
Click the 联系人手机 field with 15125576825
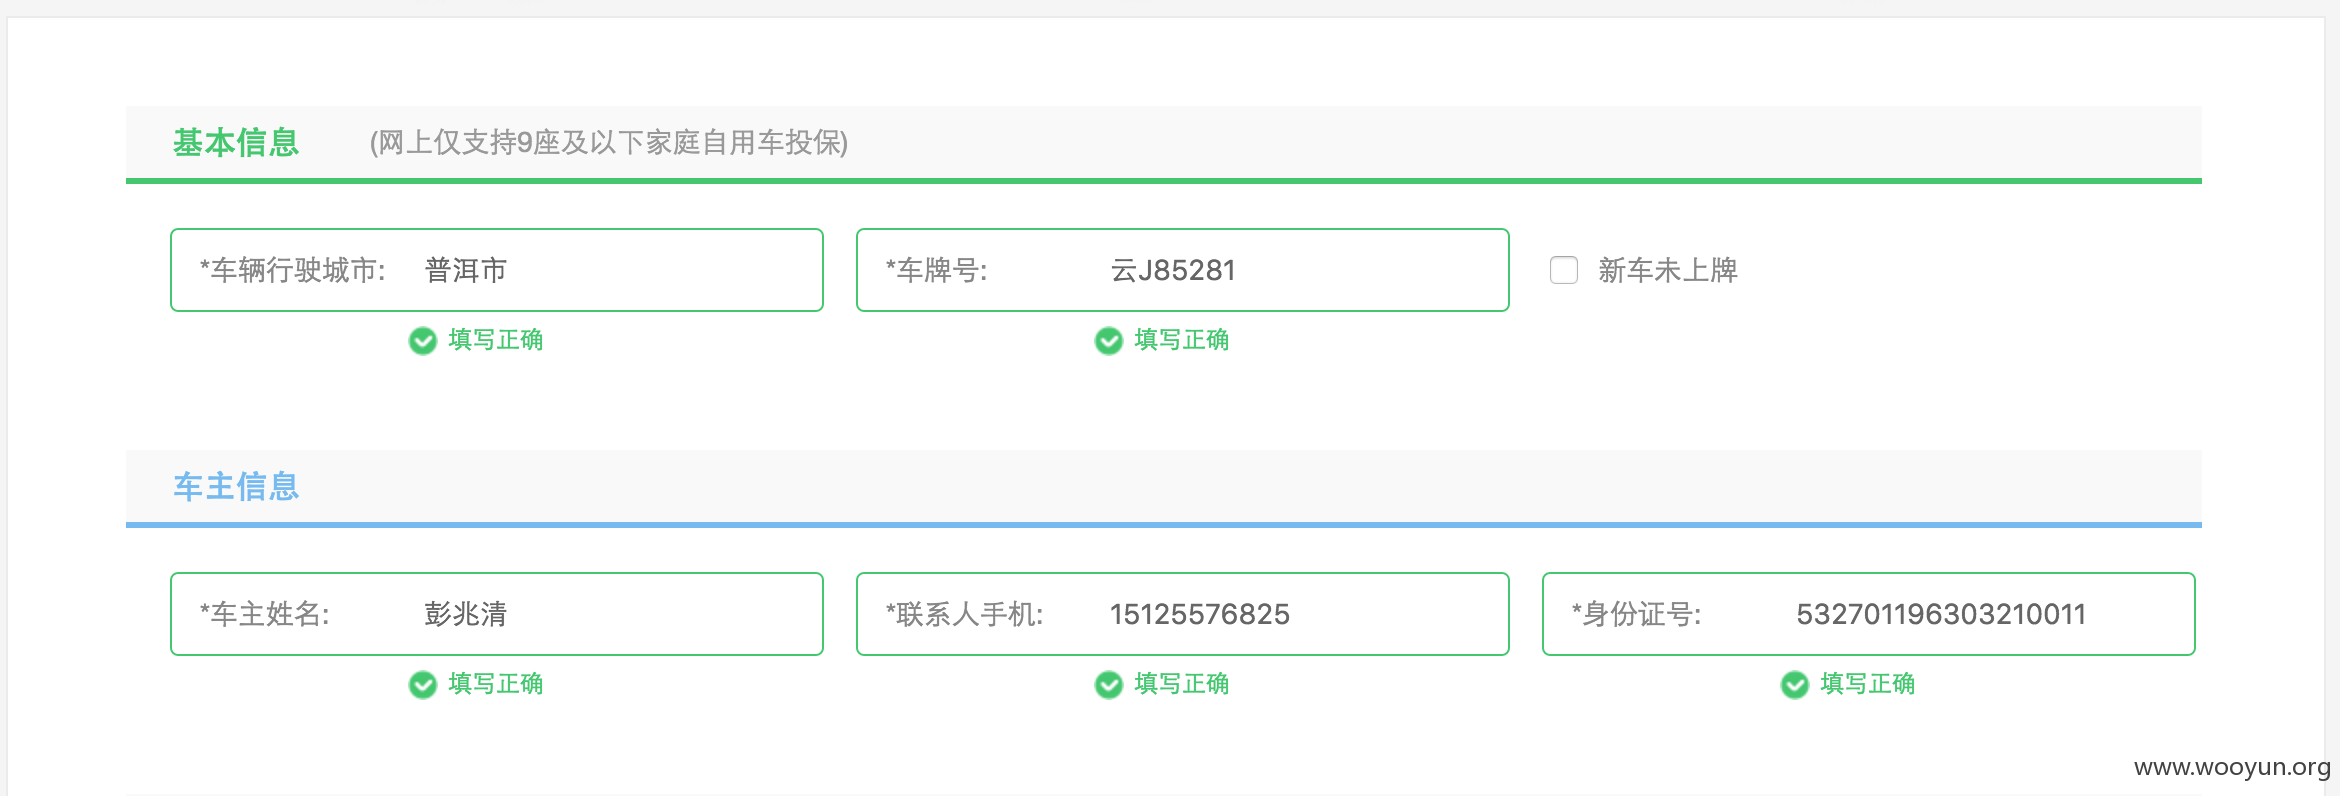click(x=1183, y=614)
